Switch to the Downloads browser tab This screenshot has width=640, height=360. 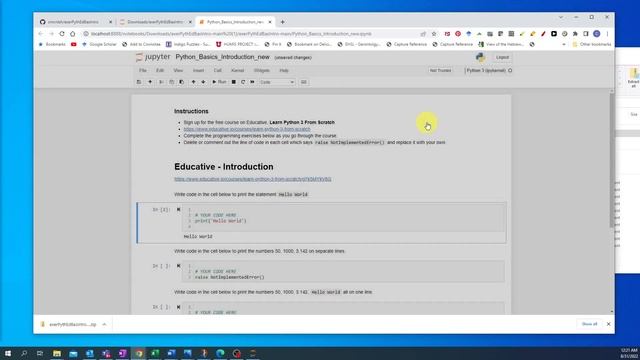(x=155, y=22)
